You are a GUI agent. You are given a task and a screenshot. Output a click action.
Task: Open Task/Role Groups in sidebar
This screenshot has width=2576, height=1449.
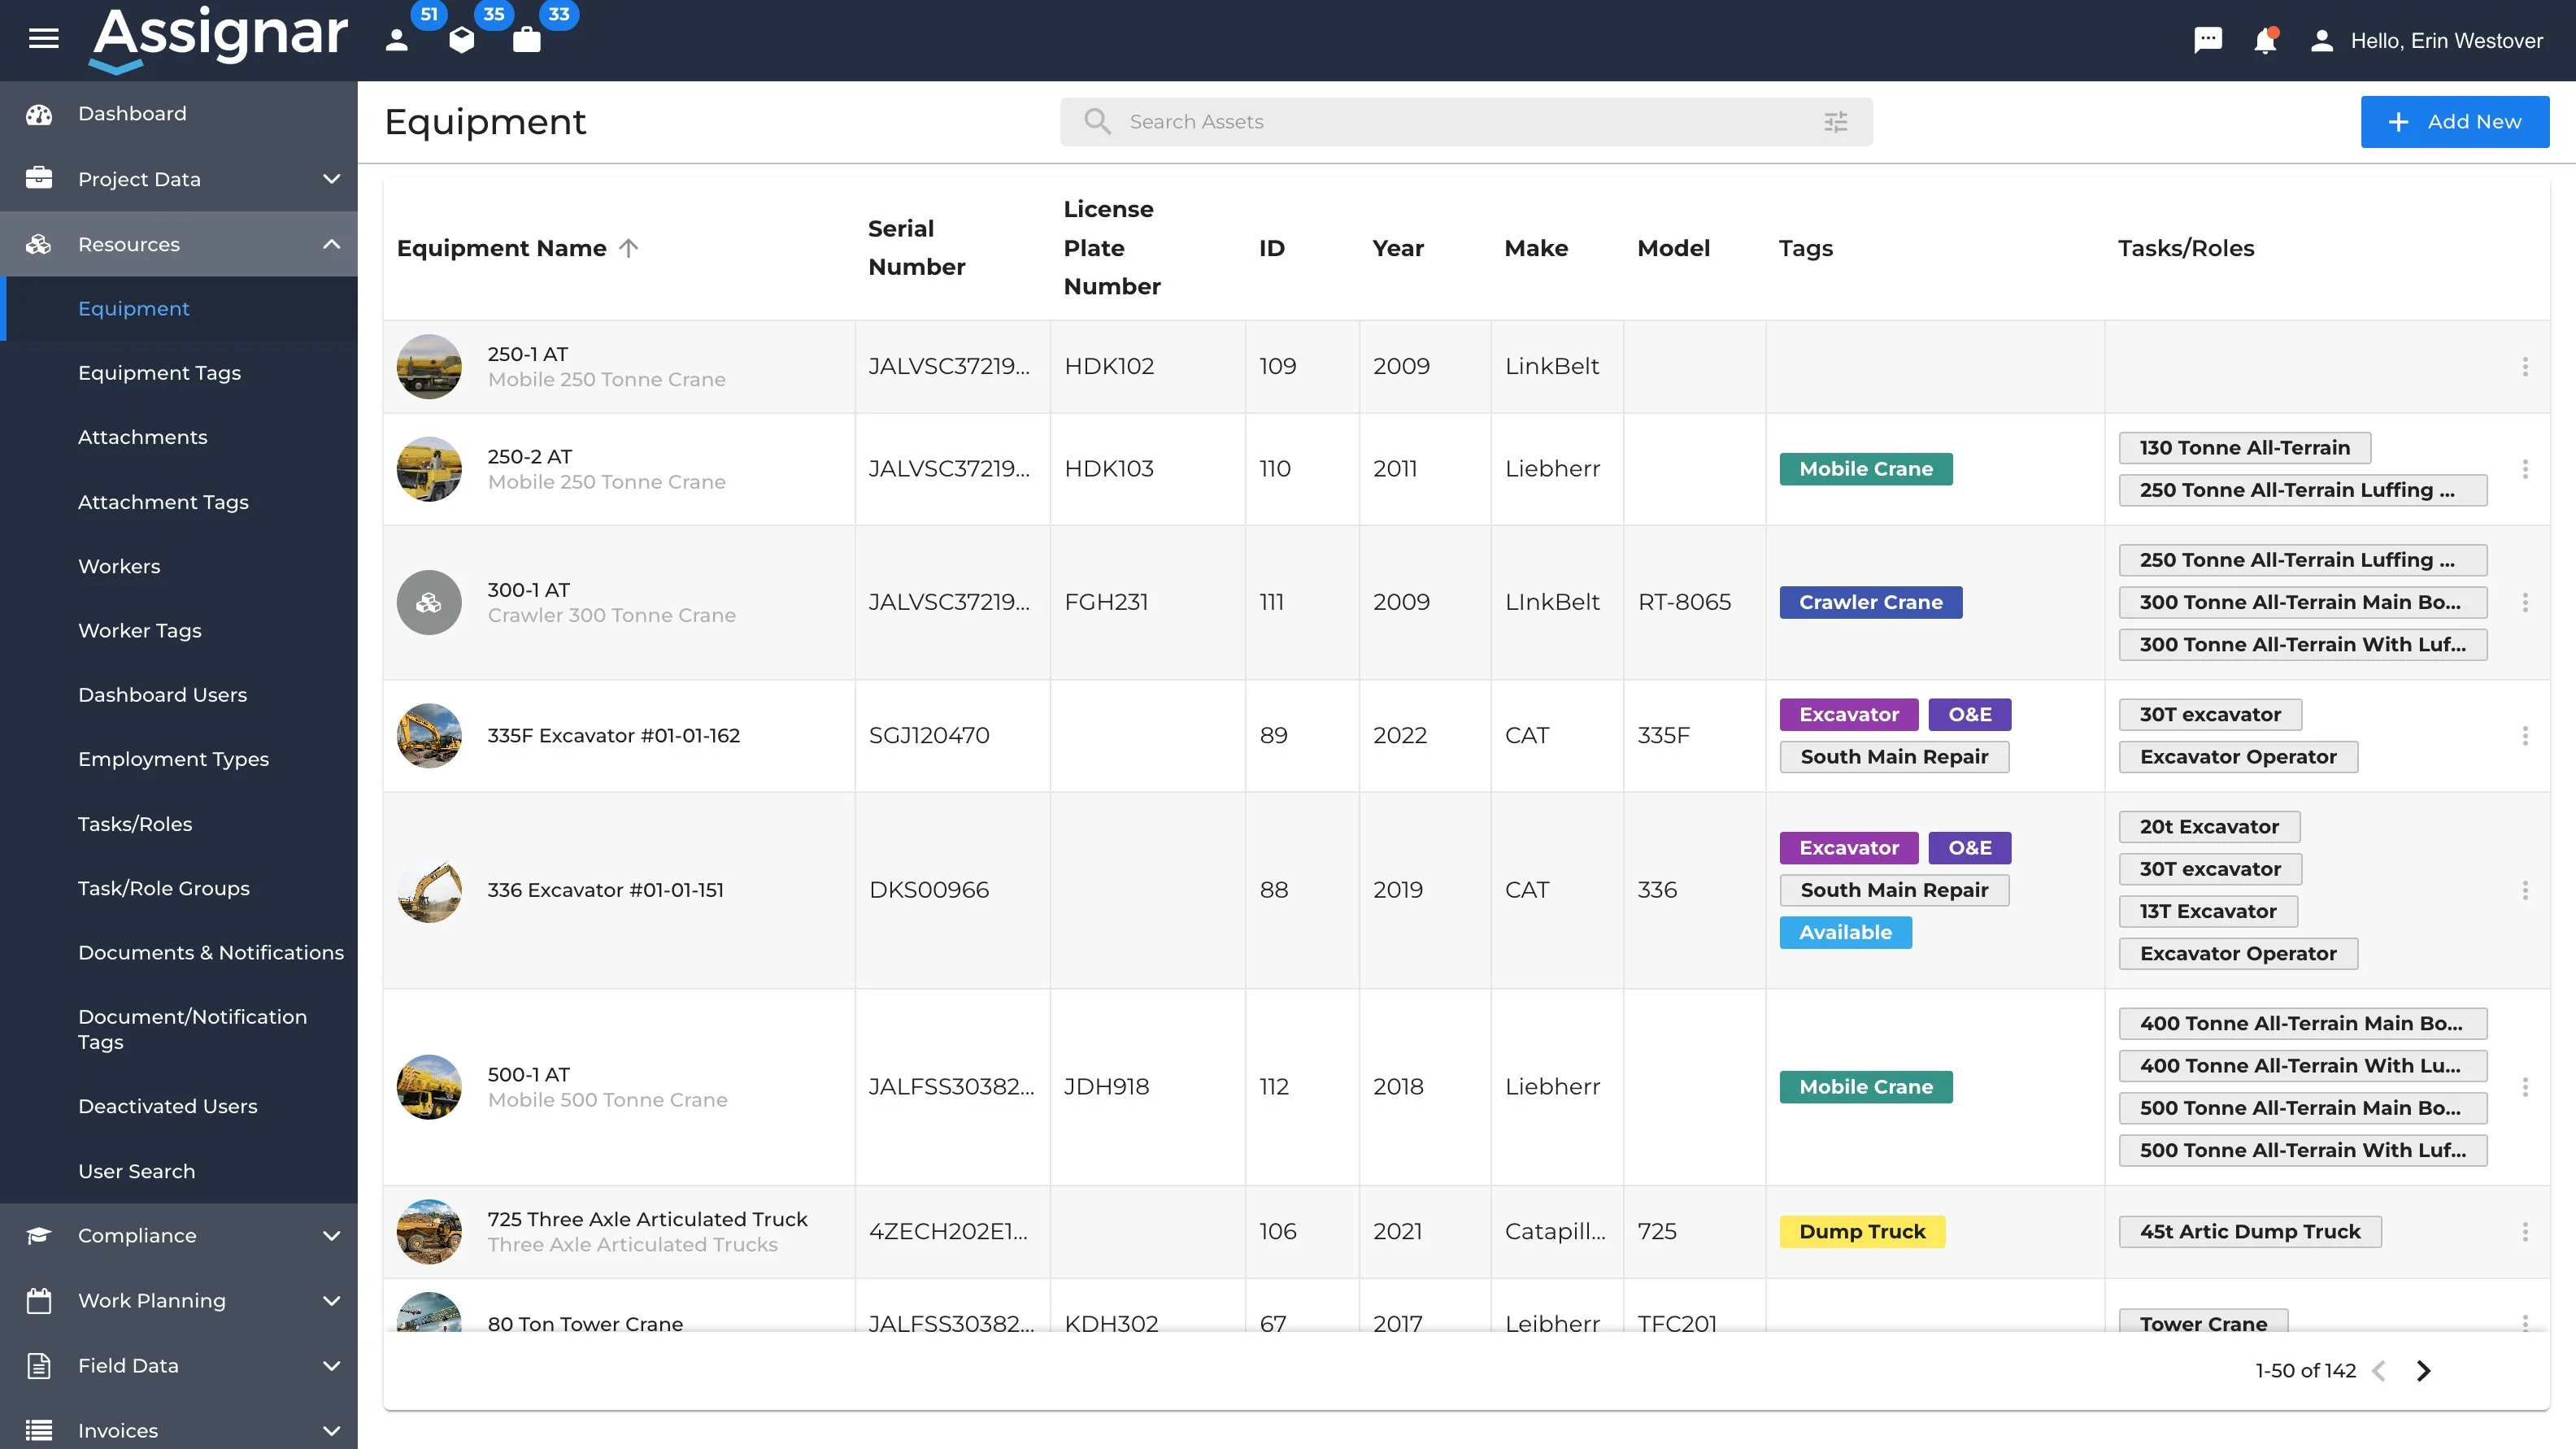click(164, 888)
